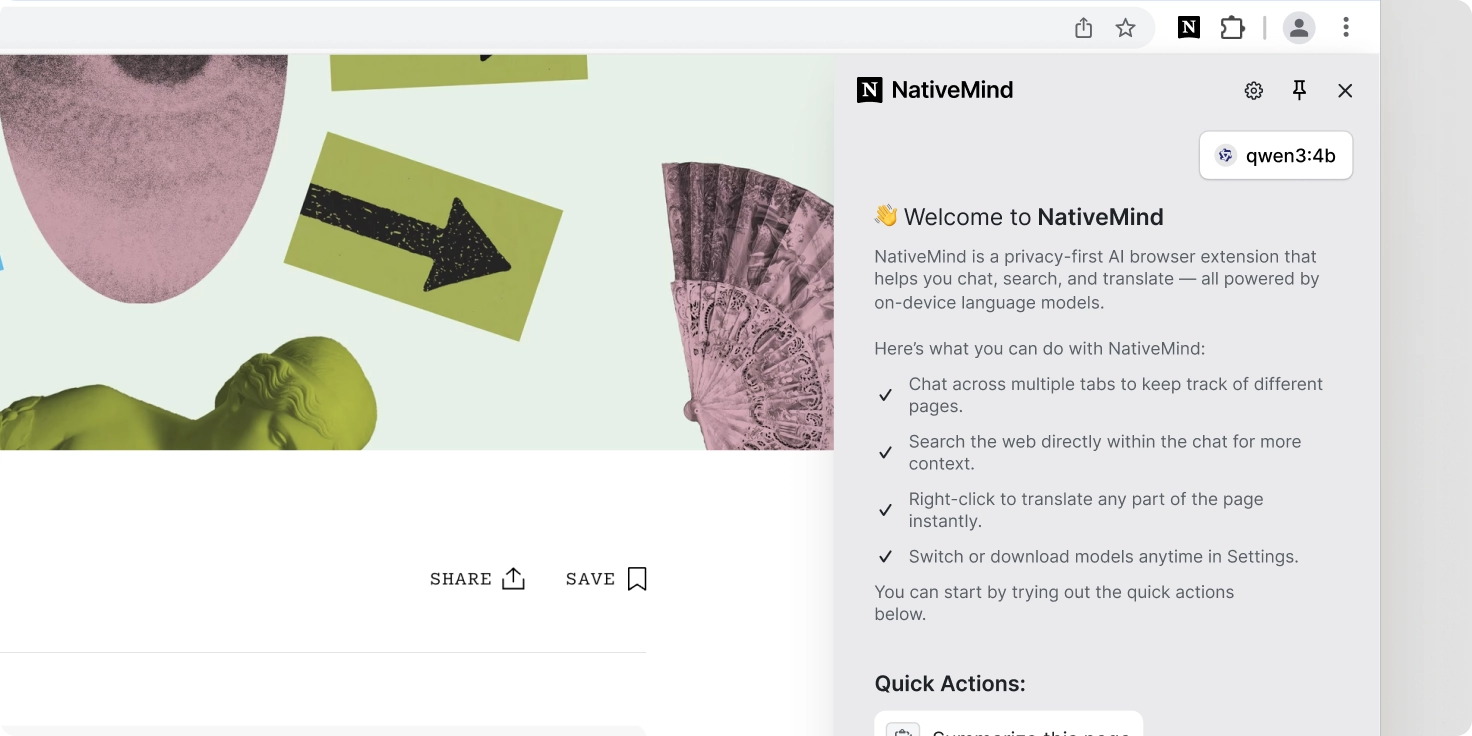Image resolution: width=1472 pixels, height=736 pixels.
Task: Click the SAVE bookmark button on article
Action: 606,579
